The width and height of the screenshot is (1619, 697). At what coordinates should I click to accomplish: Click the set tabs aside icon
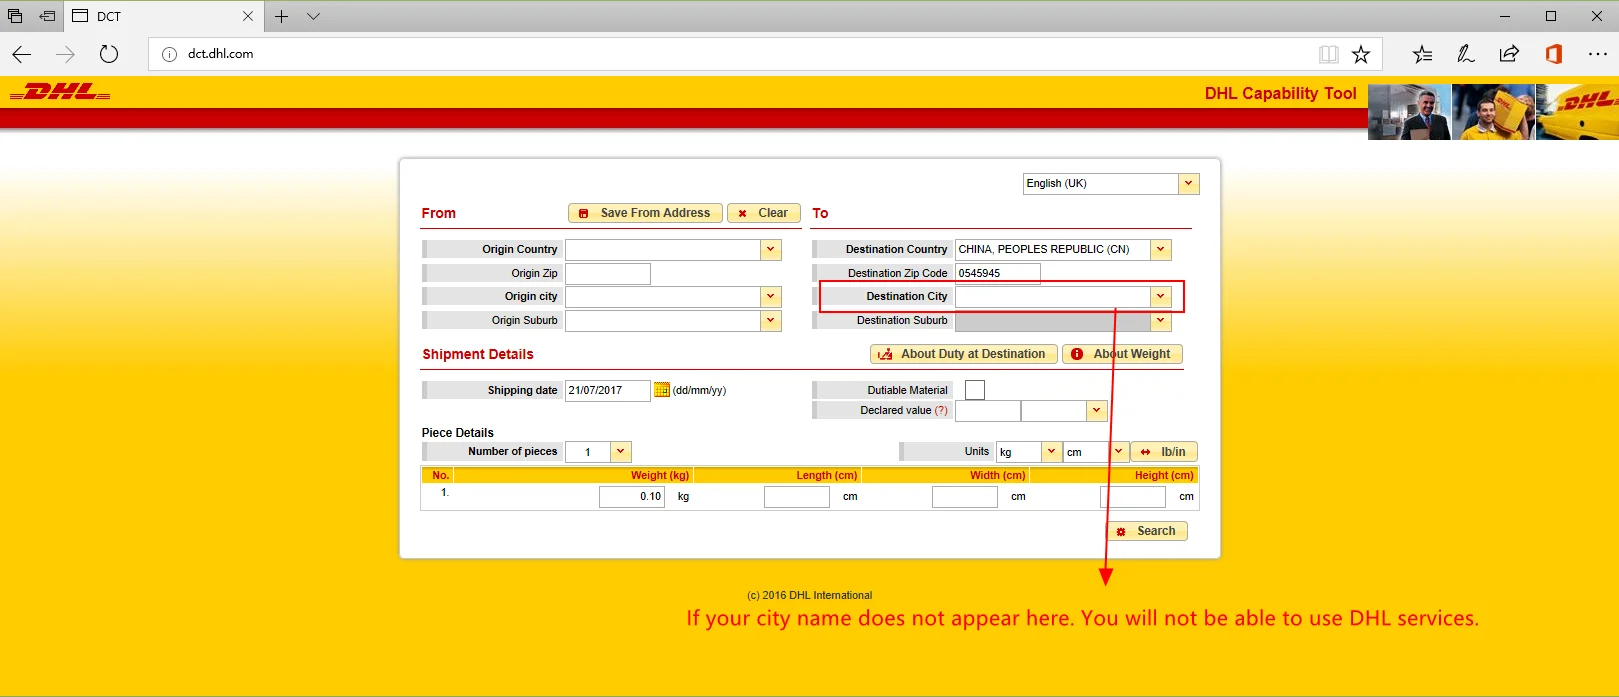point(47,16)
